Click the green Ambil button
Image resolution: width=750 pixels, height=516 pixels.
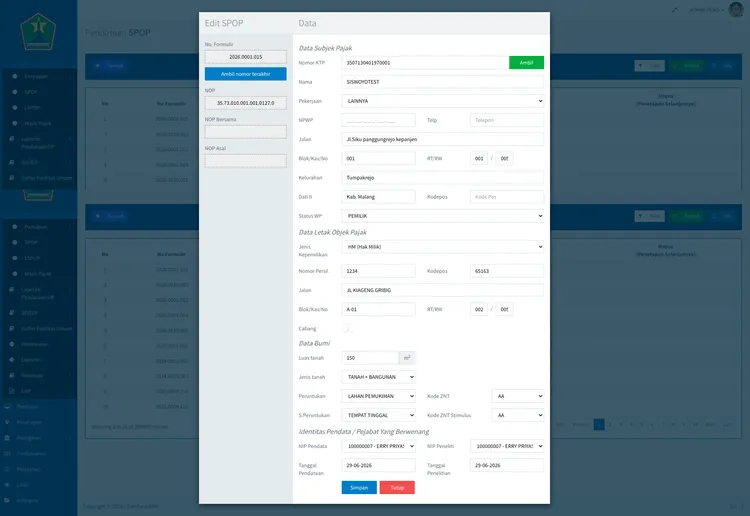click(x=526, y=63)
